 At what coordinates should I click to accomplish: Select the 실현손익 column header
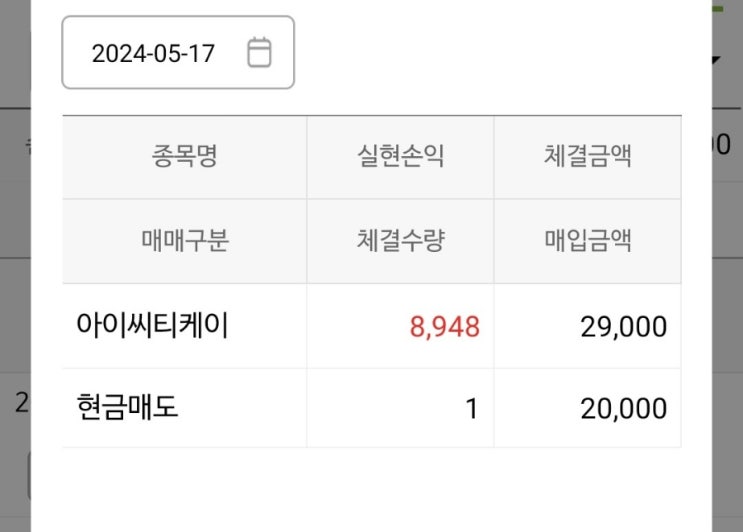point(400,157)
